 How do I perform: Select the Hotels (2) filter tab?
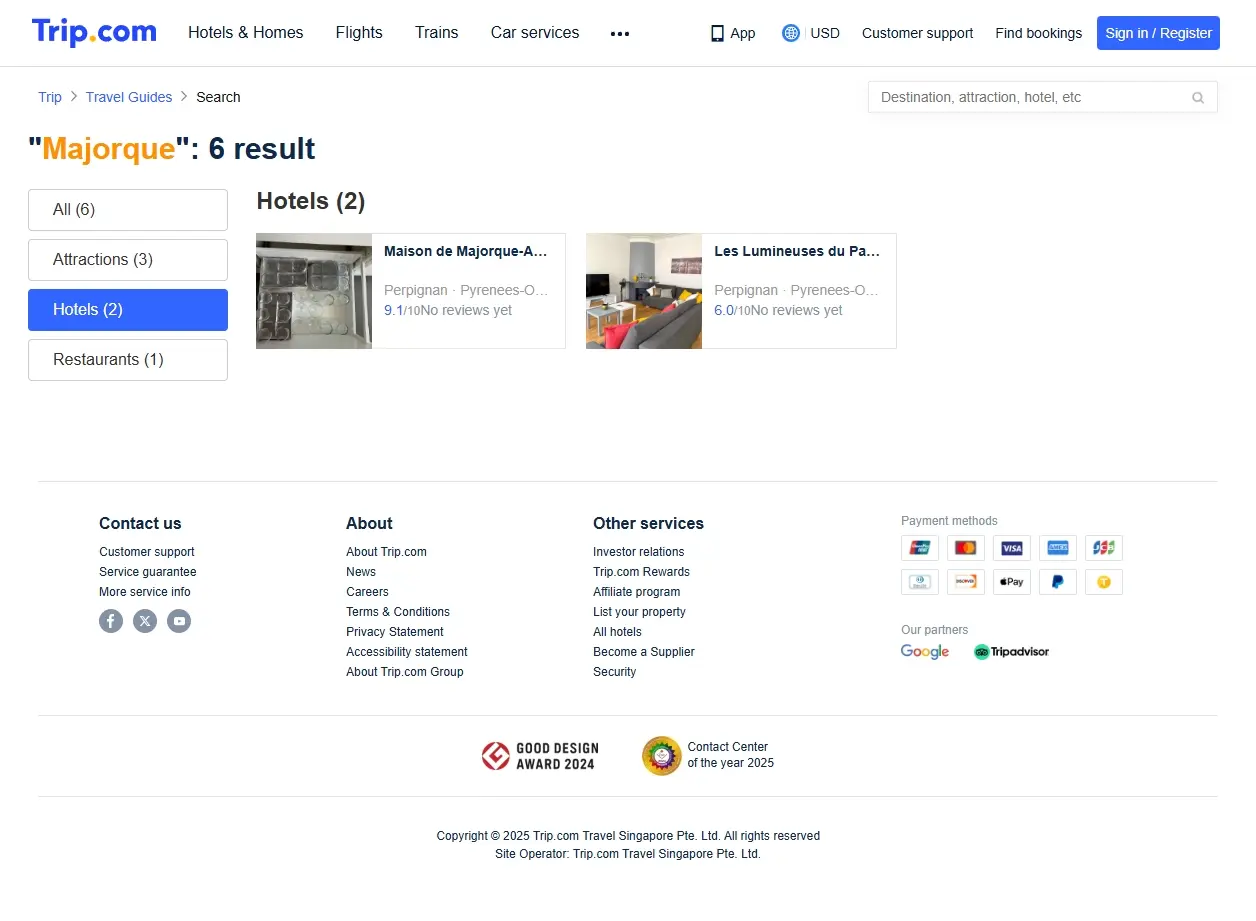pos(128,310)
